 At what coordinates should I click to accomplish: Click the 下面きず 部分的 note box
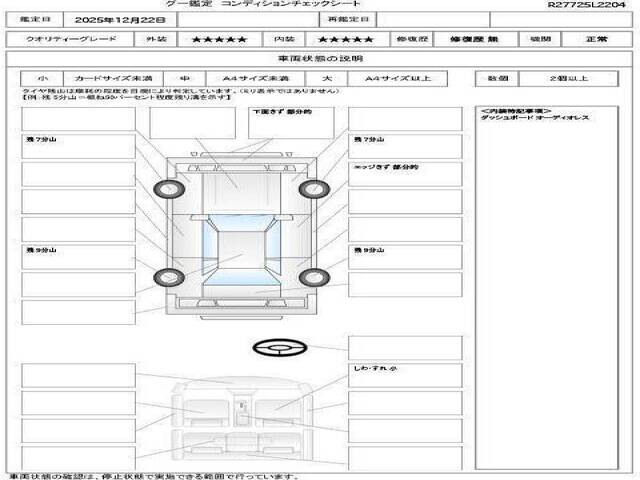tap(292, 122)
